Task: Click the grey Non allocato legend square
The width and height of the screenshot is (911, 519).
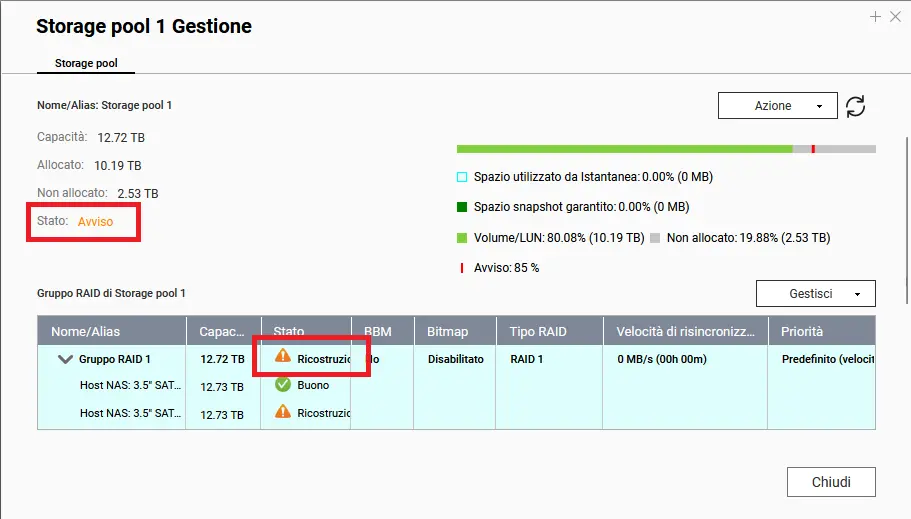Action: pos(655,238)
